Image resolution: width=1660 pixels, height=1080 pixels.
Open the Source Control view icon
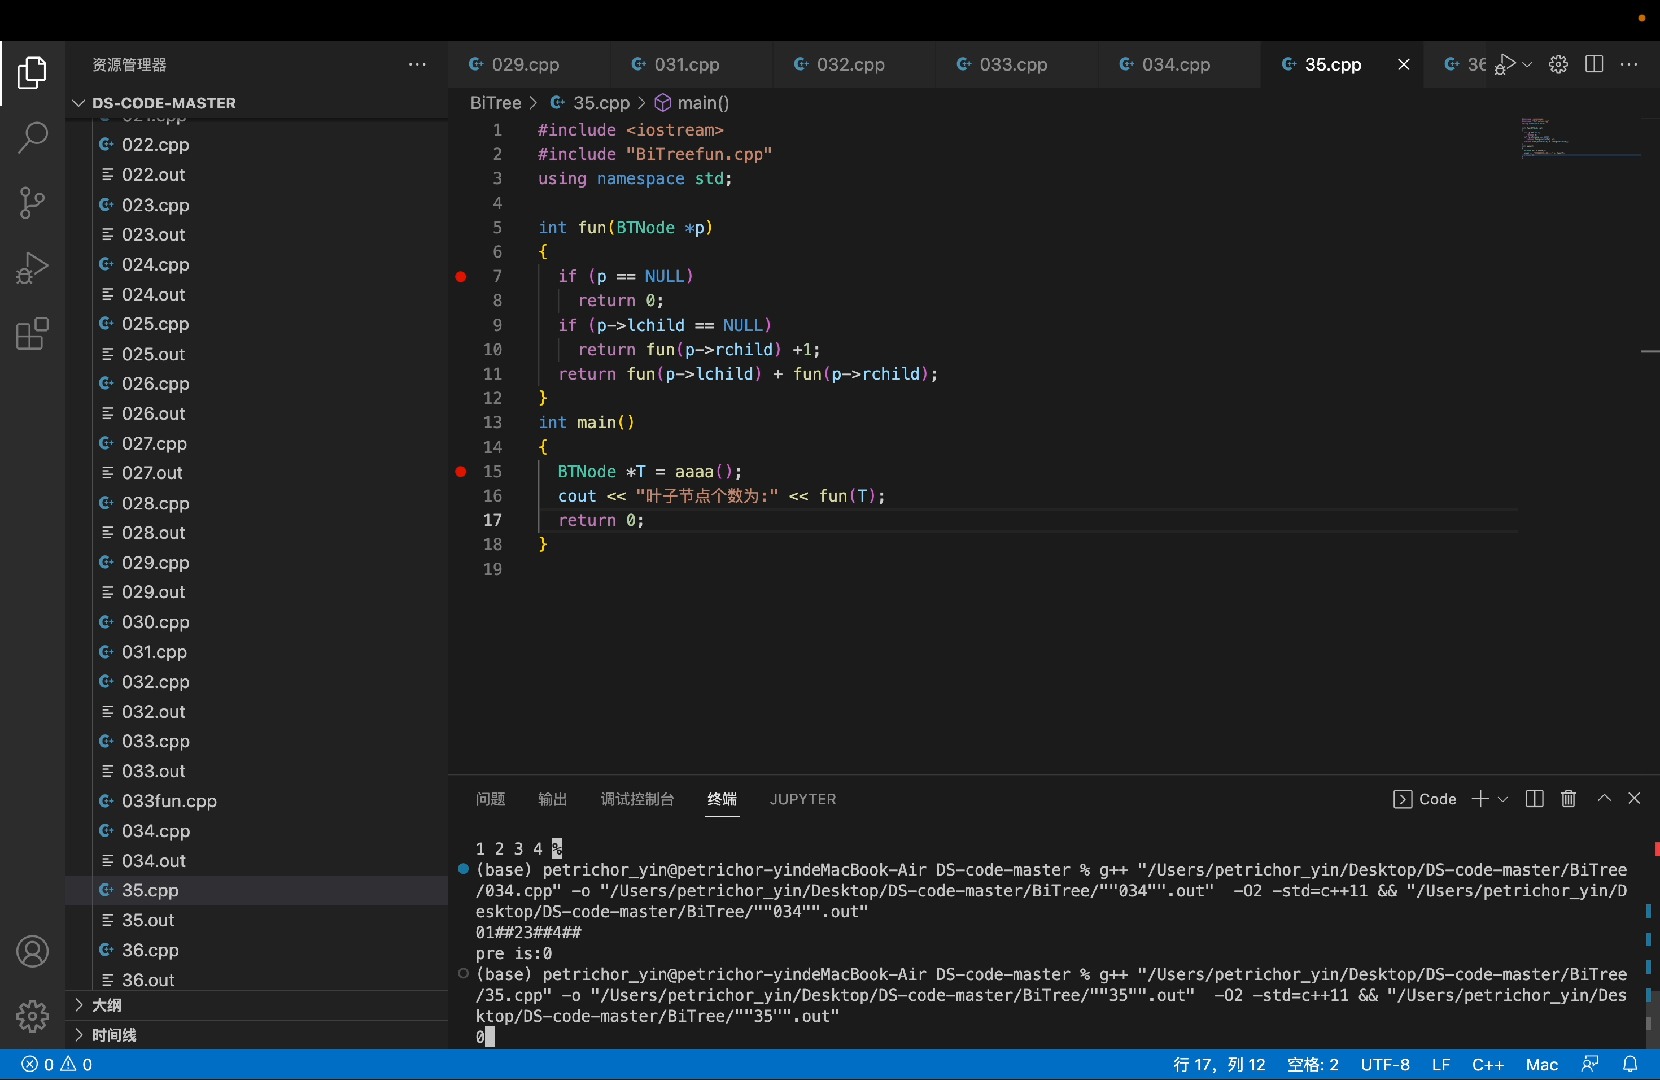pyautogui.click(x=32, y=203)
